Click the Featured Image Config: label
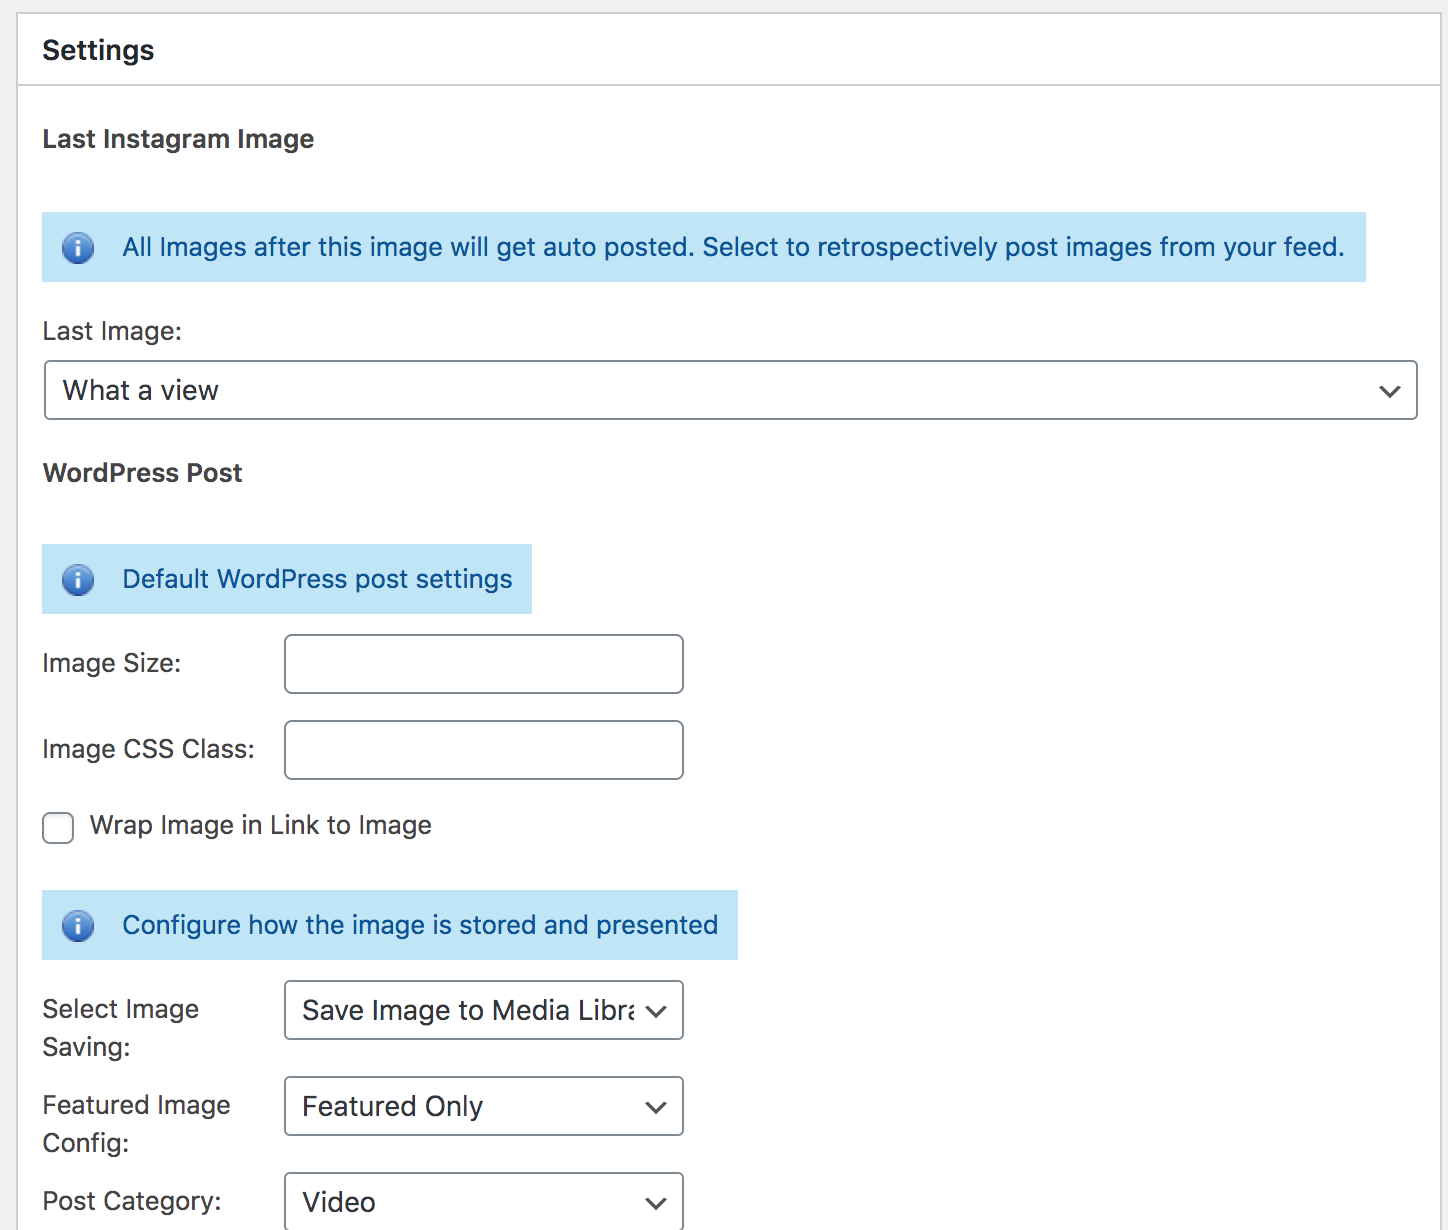The width and height of the screenshot is (1448, 1230). (x=137, y=1124)
